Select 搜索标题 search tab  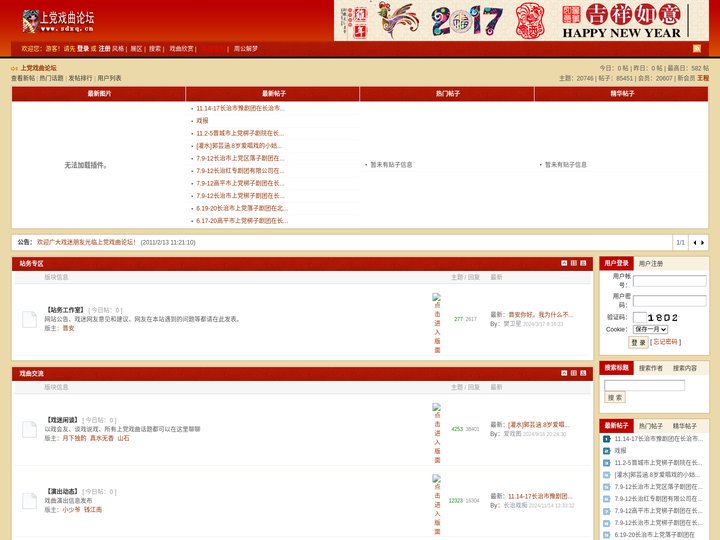pos(616,367)
